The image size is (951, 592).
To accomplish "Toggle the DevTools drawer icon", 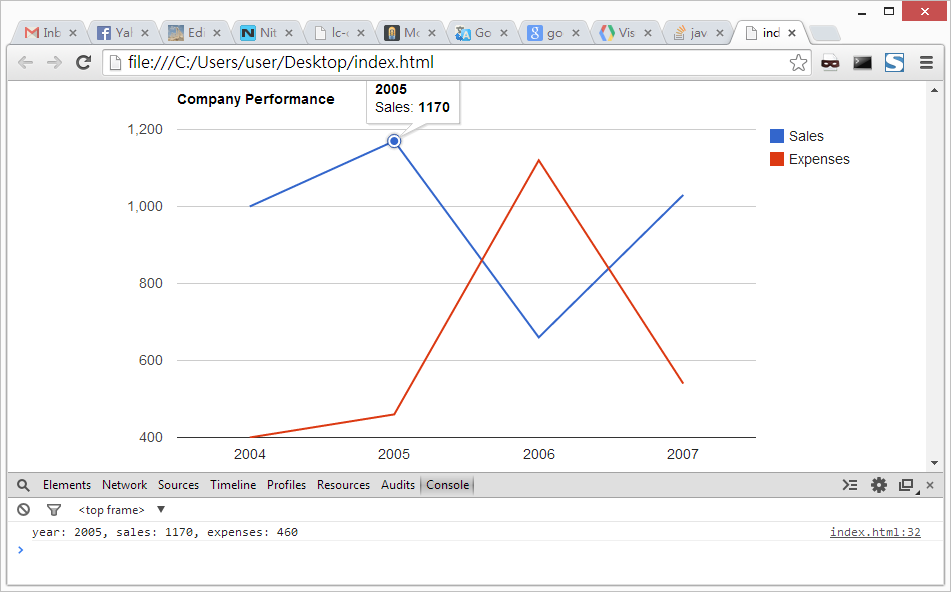I will [x=850, y=485].
